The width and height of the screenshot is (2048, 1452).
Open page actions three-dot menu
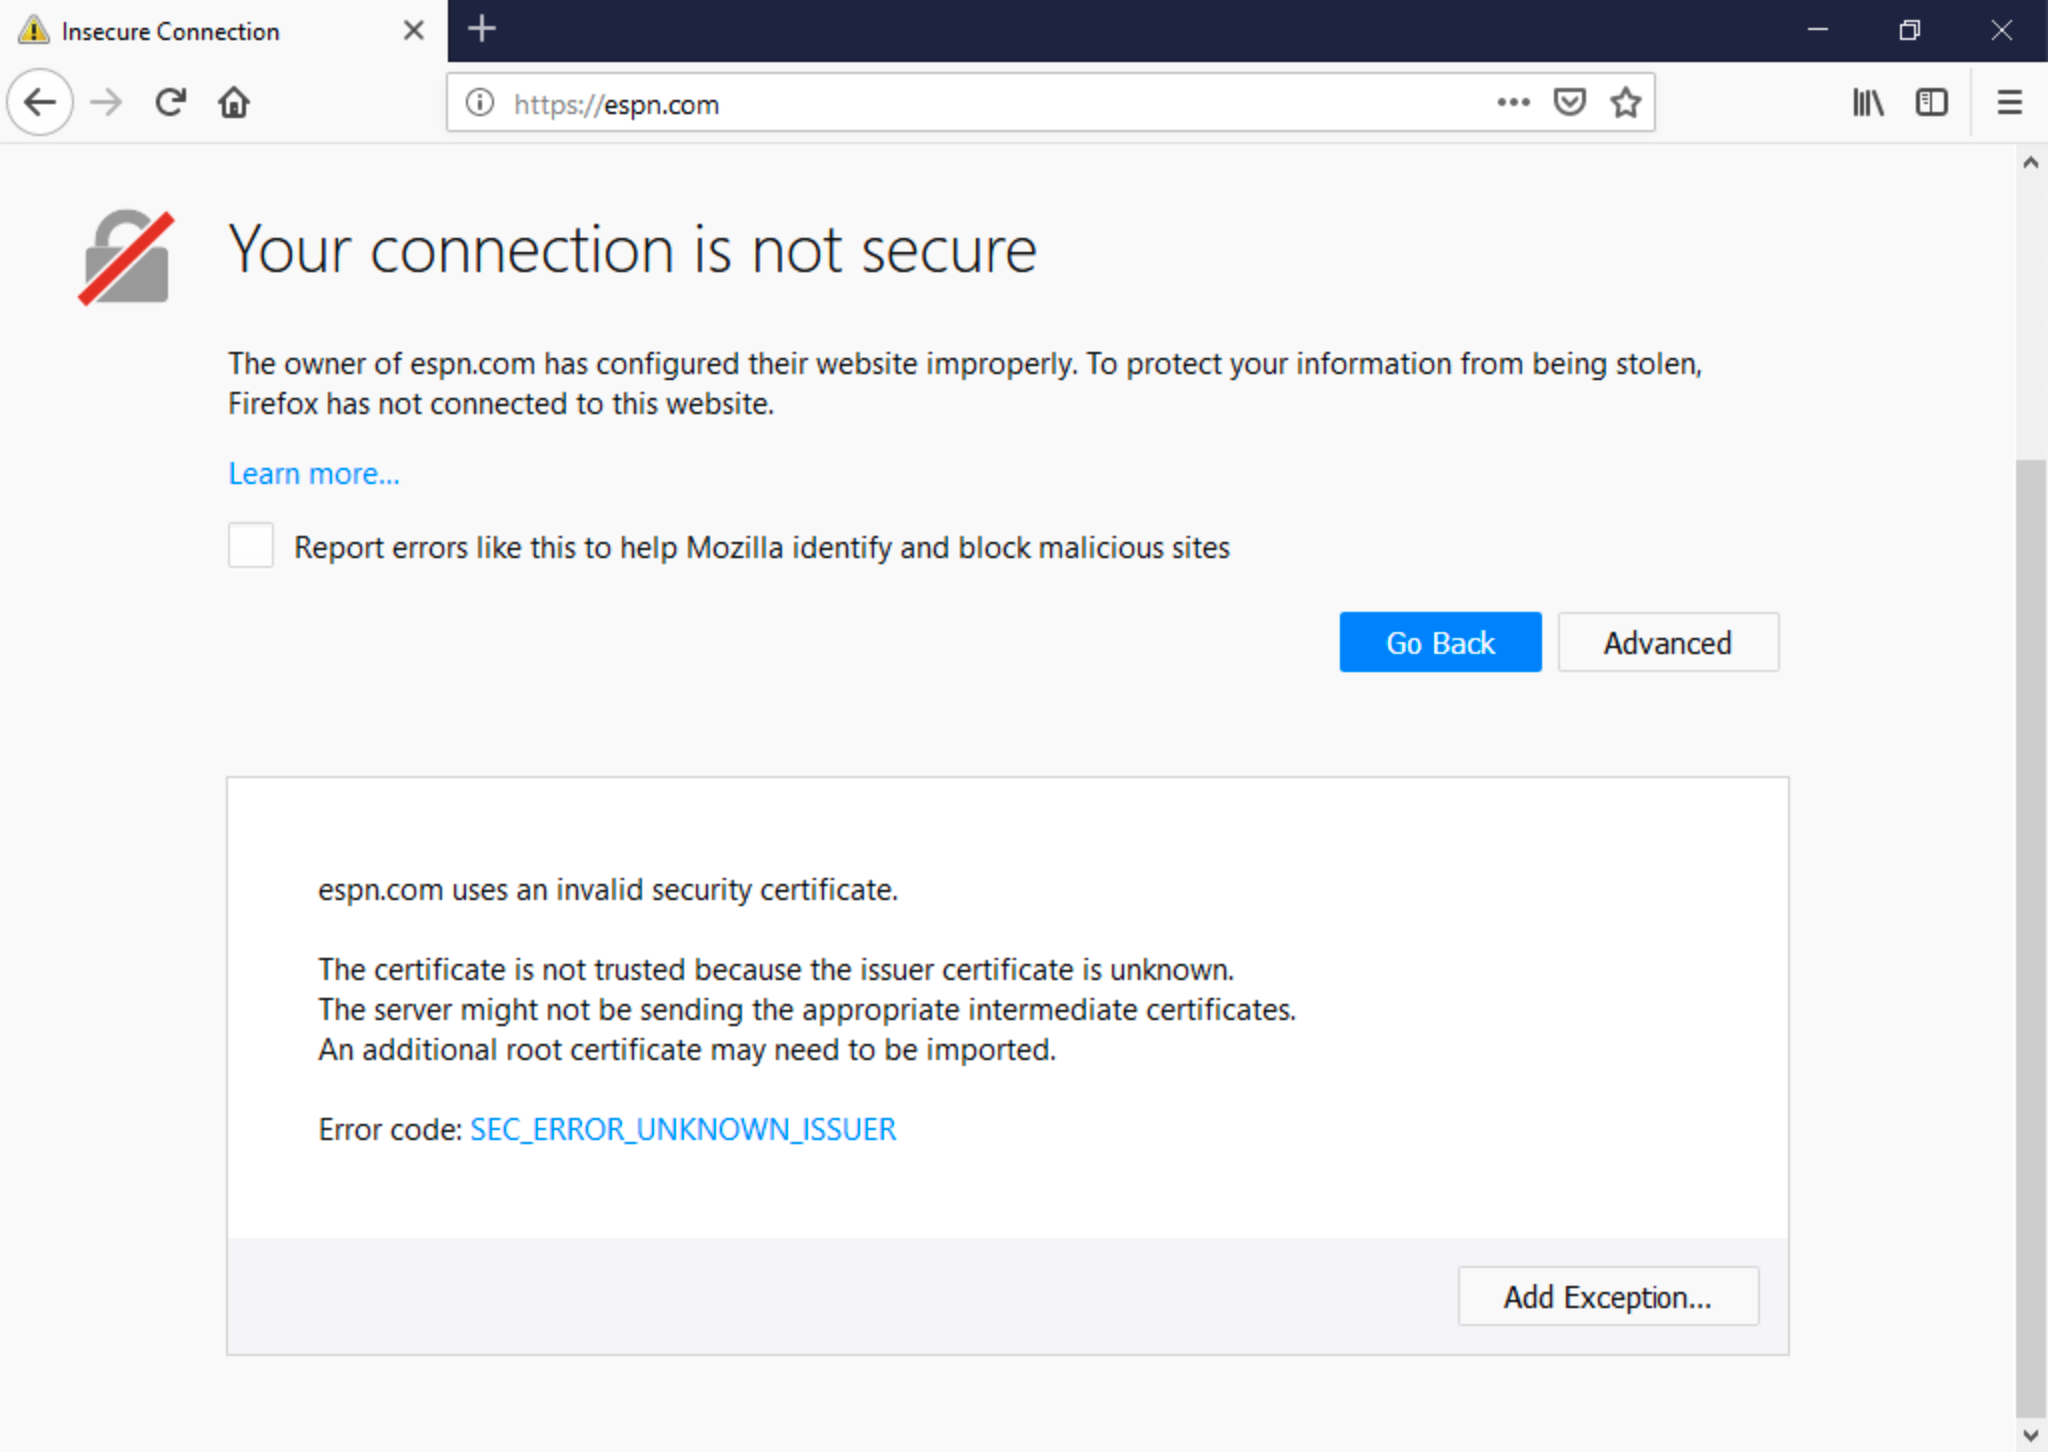1513,102
